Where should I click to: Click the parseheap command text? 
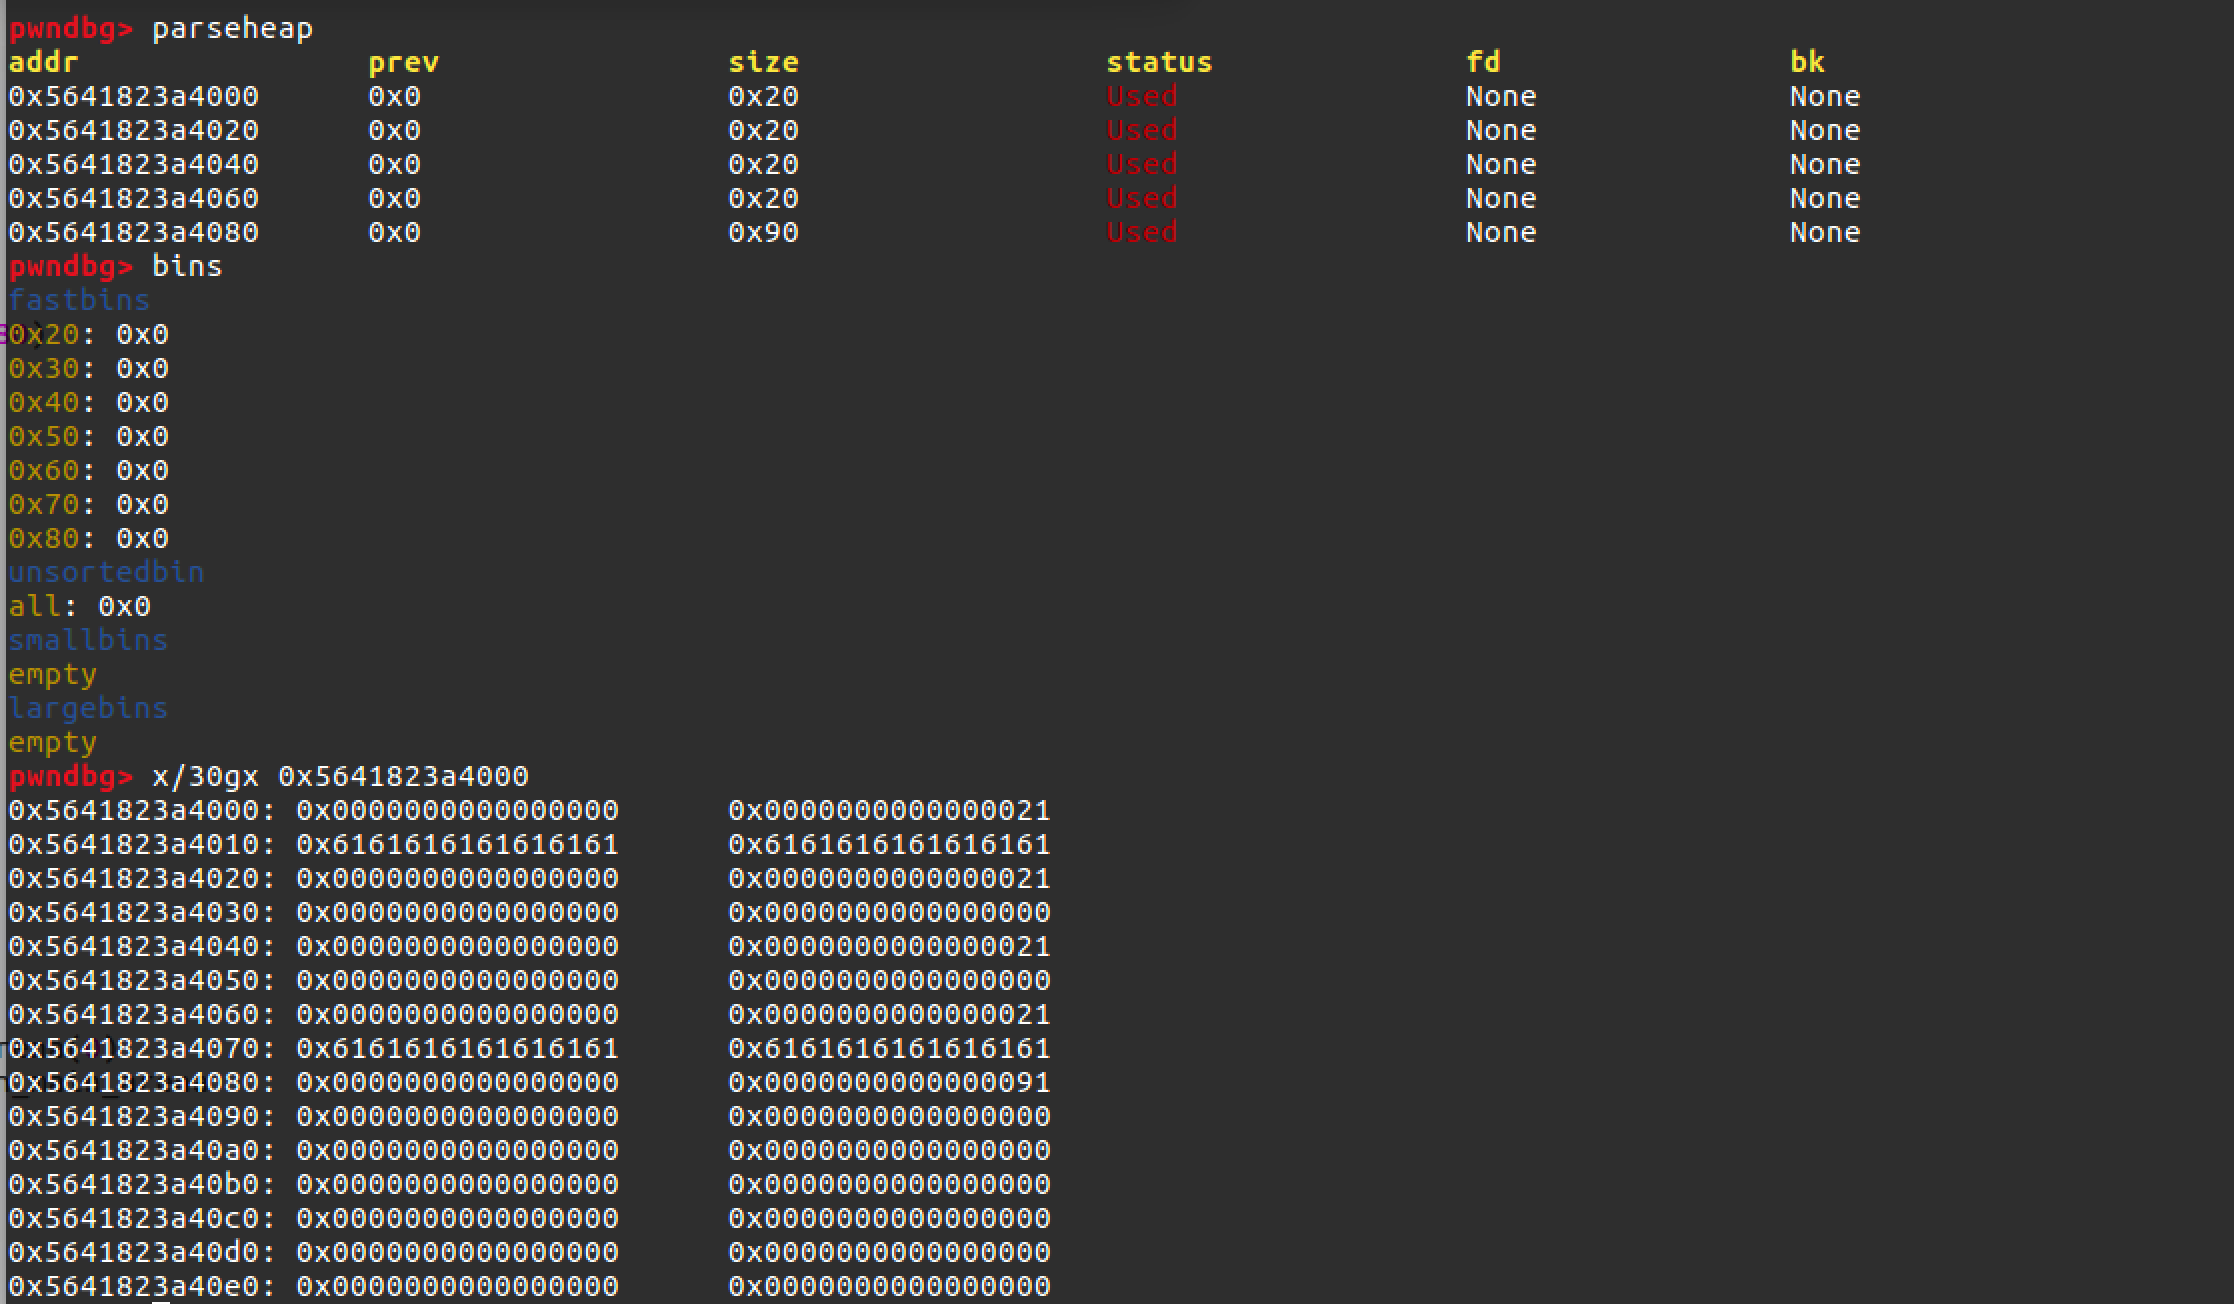tap(232, 28)
